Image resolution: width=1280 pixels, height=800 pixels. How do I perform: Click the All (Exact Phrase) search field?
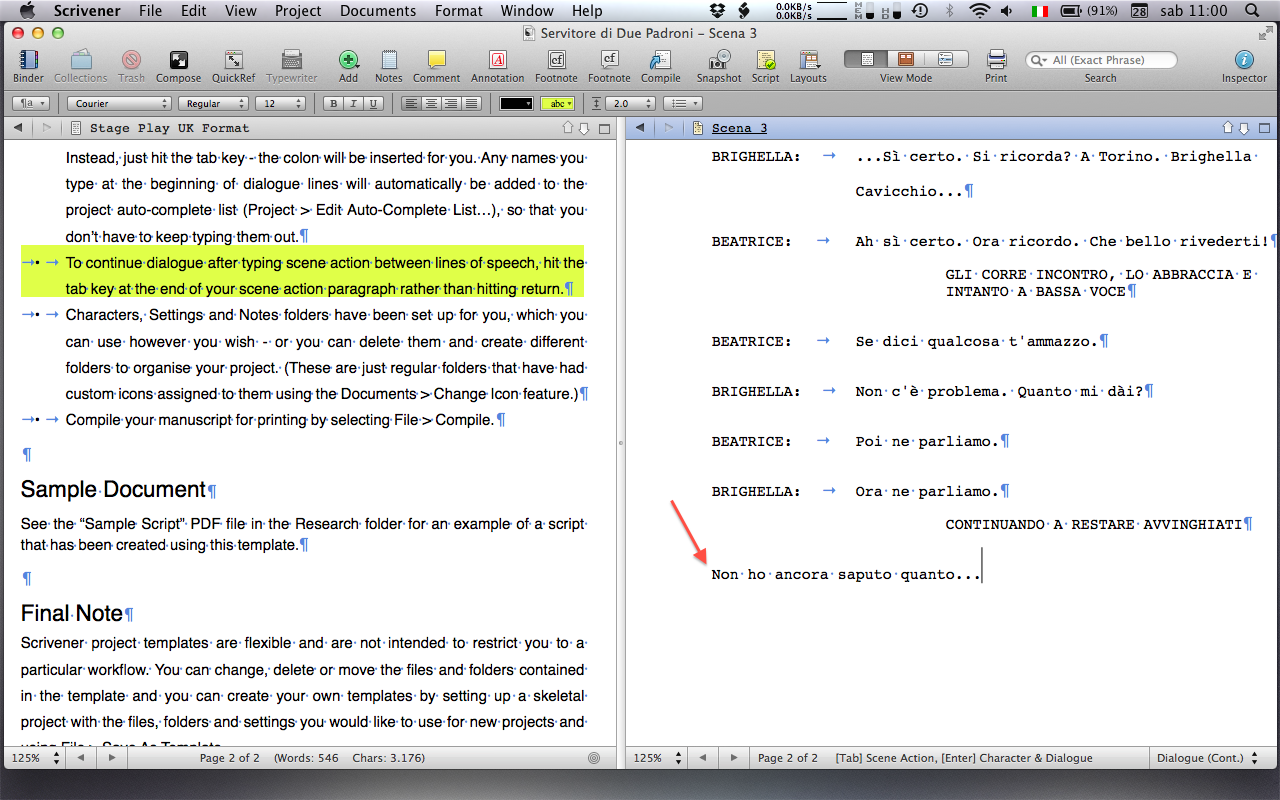pyautogui.click(x=1100, y=60)
